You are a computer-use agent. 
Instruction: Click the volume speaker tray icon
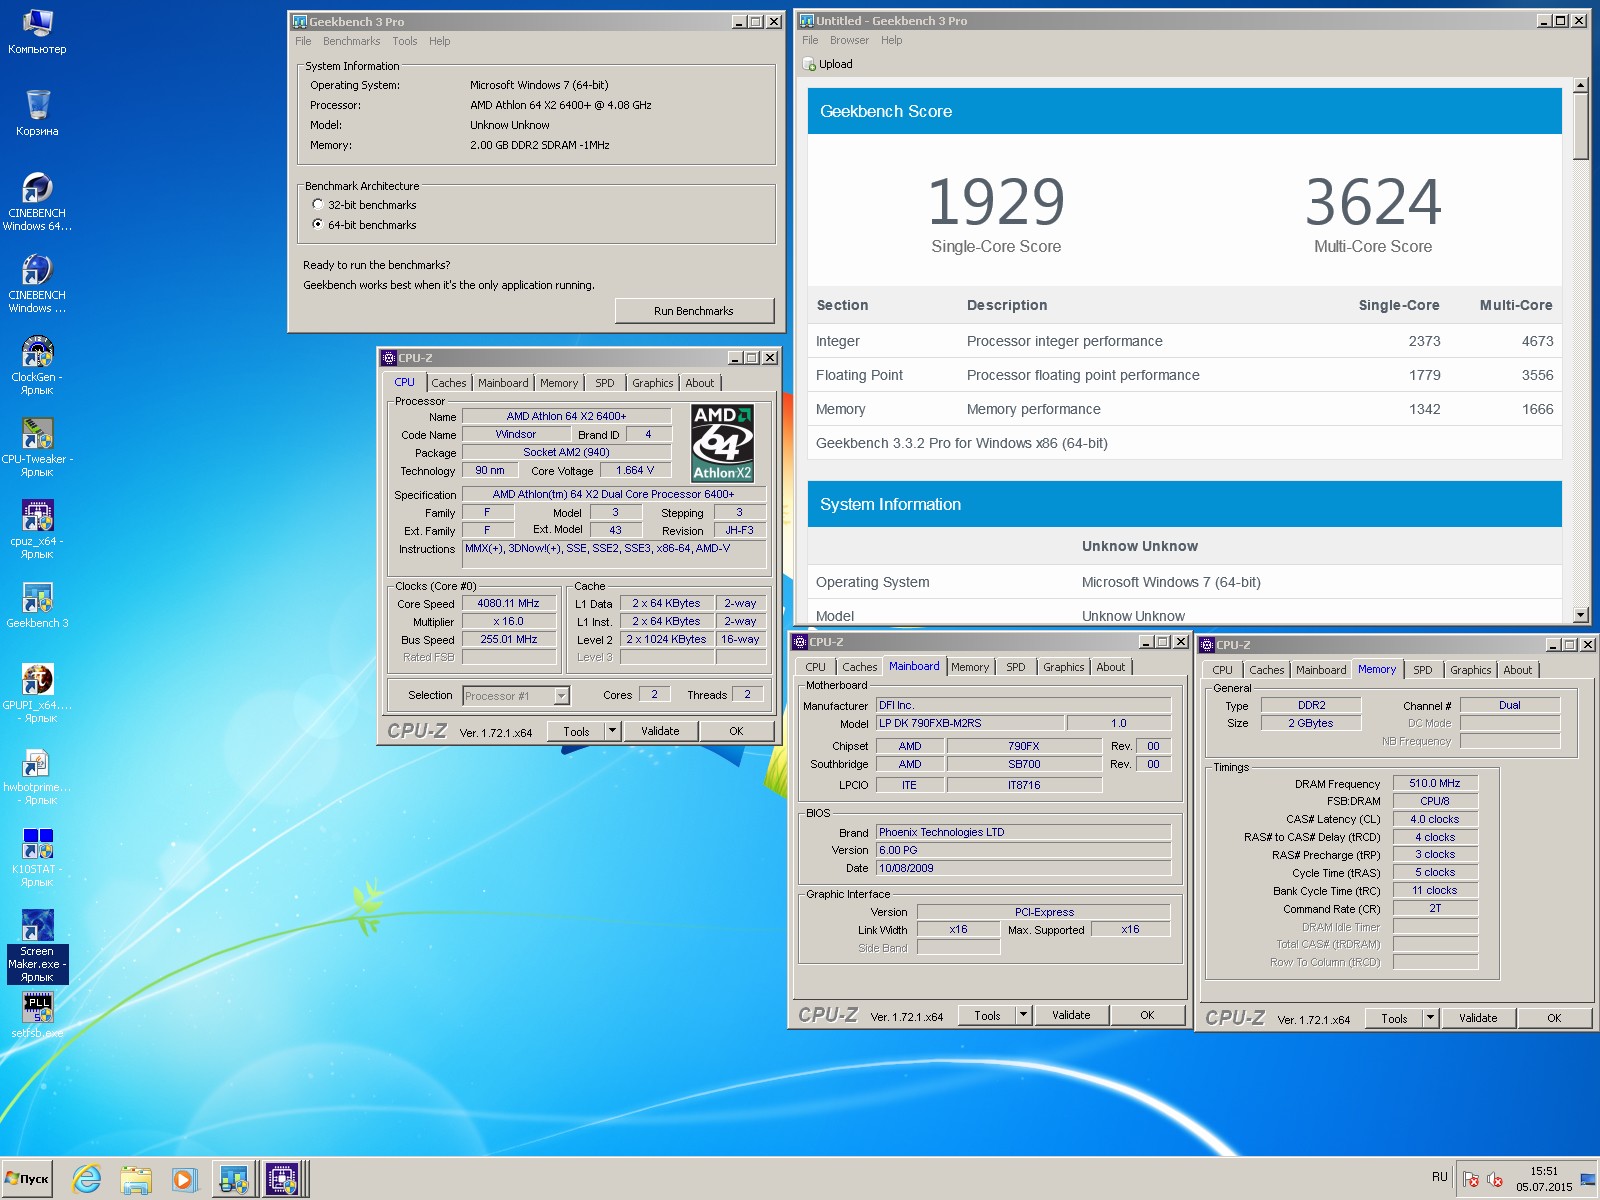point(1495,1180)
